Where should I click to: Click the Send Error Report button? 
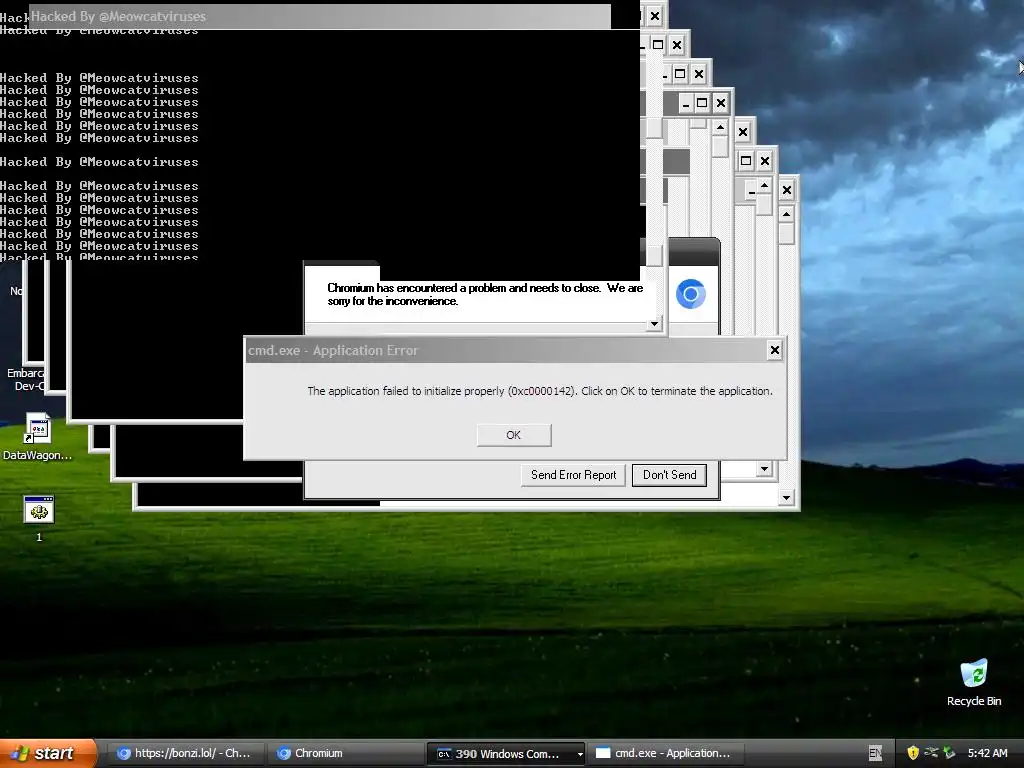pyautogui.click(x=573, y=475)
